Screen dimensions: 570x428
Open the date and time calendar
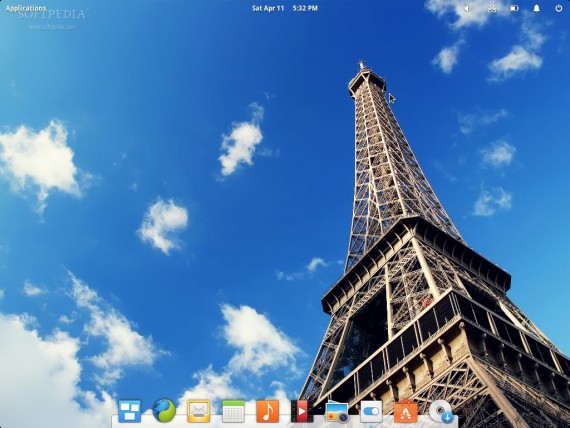(x=285, y=8)
